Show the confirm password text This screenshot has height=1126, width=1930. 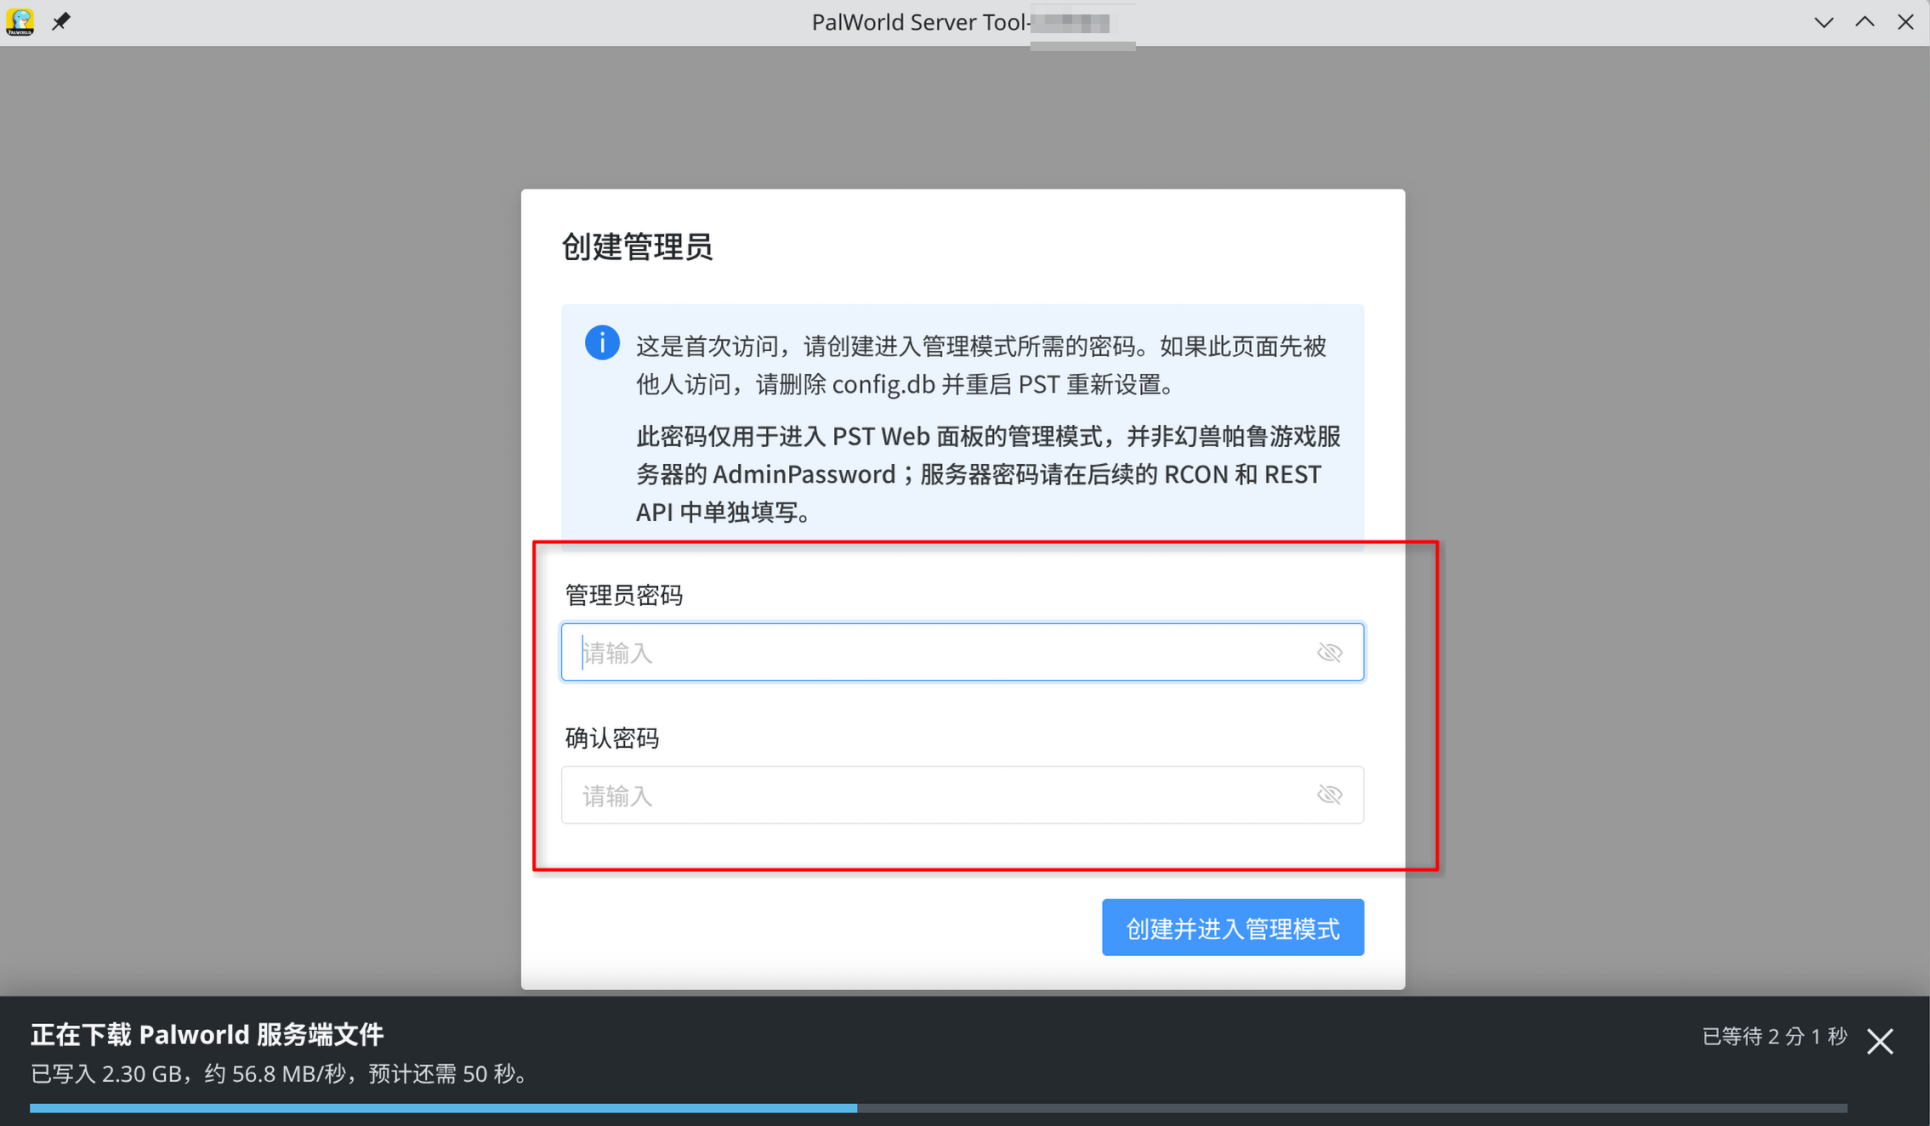click(x=1329, y=795)
